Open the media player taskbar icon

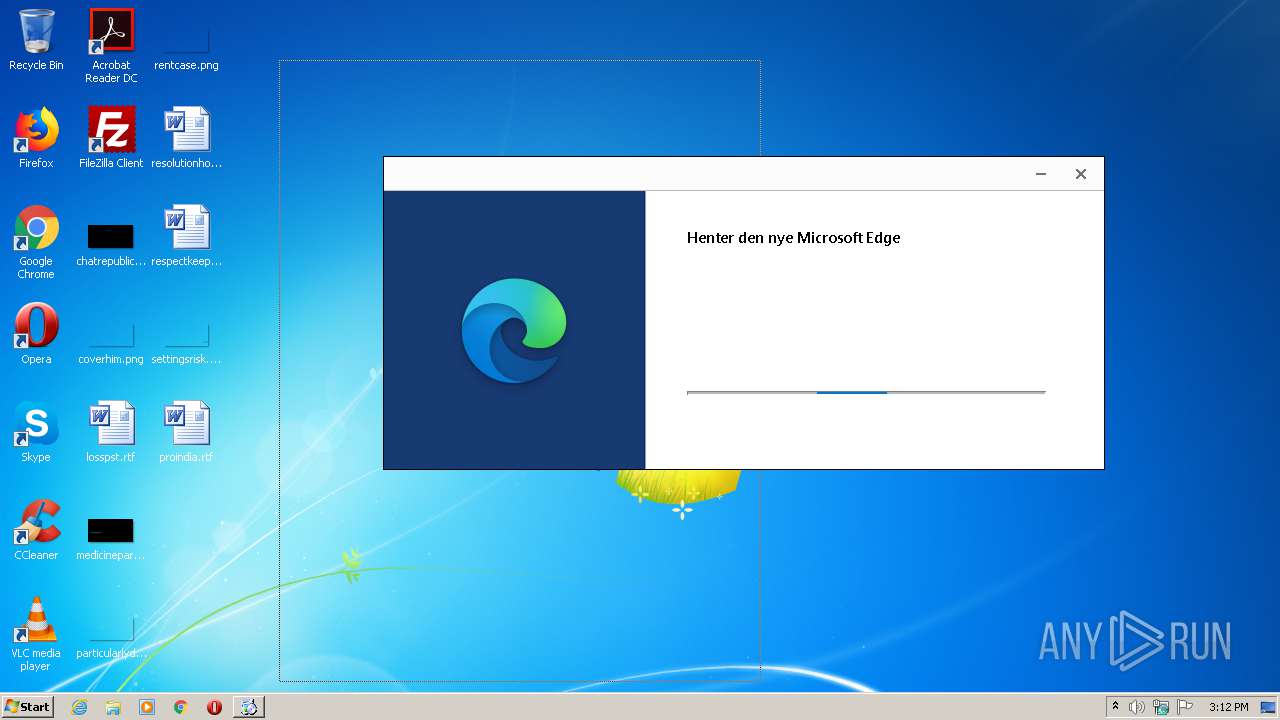(x=147, y=707)
